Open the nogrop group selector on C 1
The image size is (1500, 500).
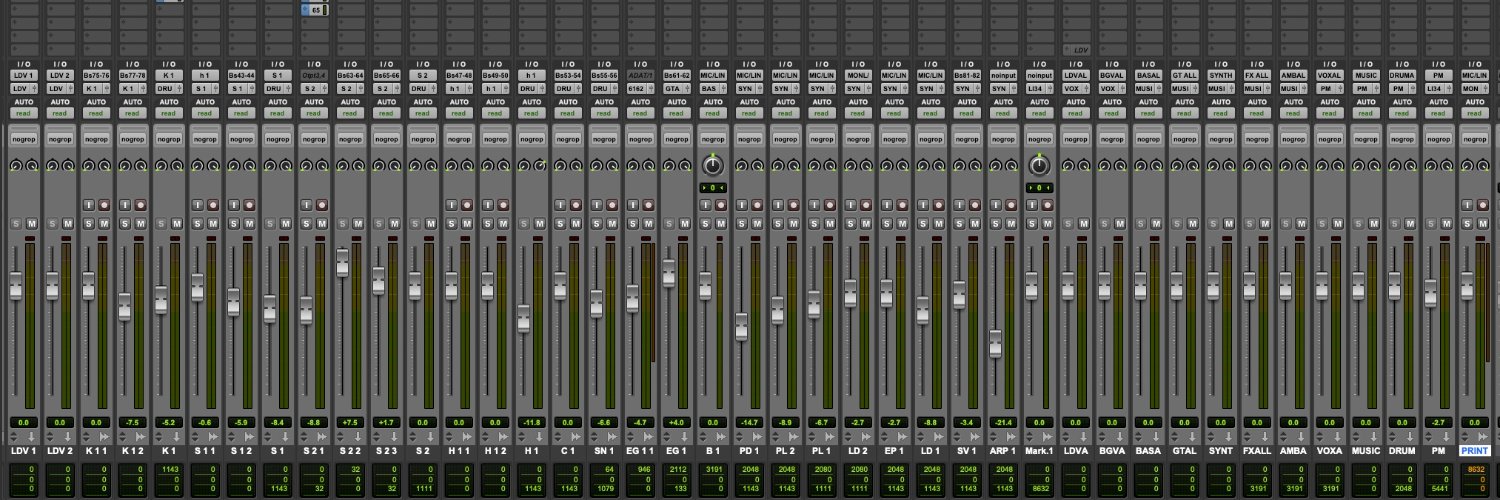pos(567,139)
